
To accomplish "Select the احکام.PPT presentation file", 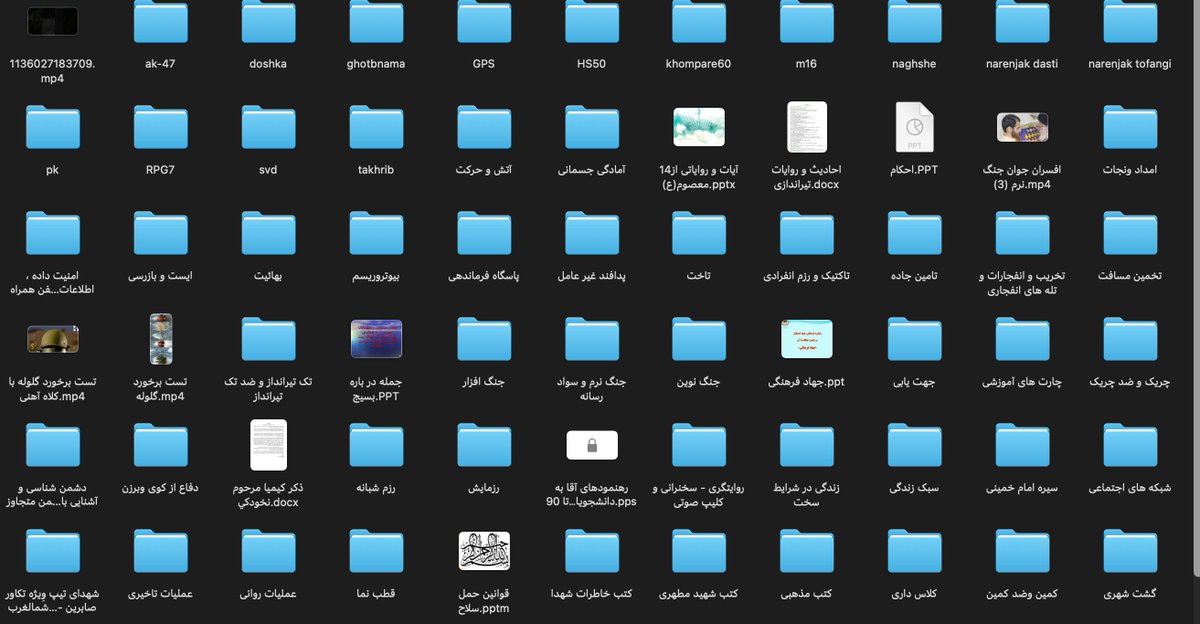I will click(x=914, y=127).
